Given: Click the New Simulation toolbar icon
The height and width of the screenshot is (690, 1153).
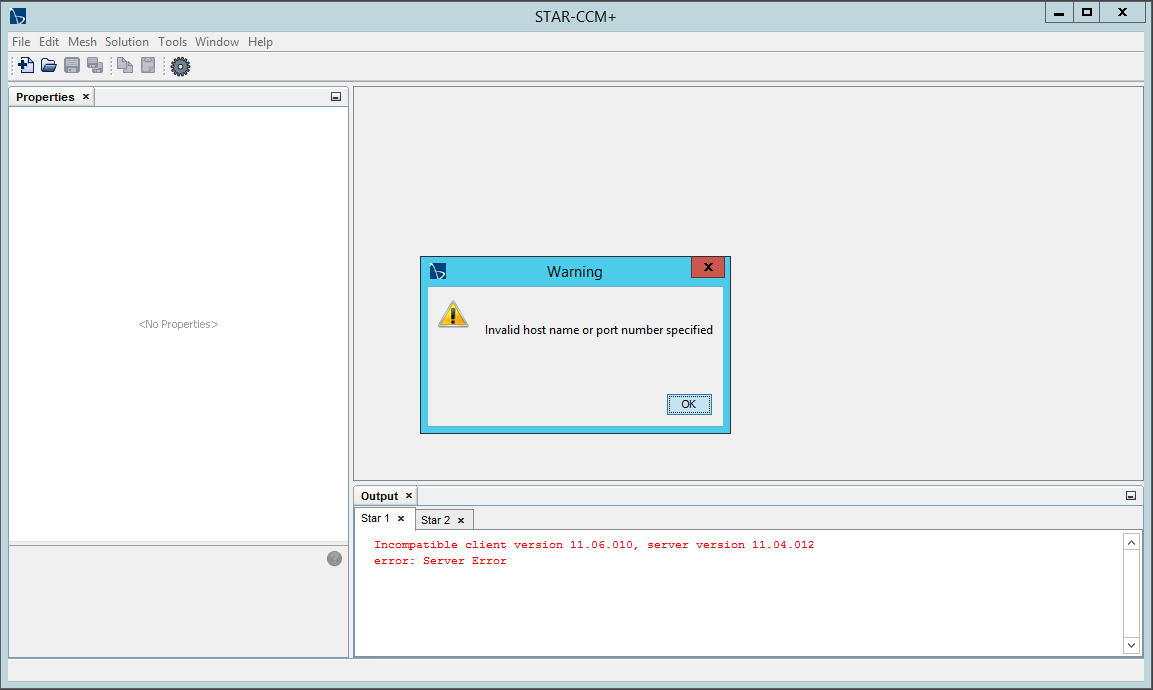Looking at the screenshot, I should [26, 65].
